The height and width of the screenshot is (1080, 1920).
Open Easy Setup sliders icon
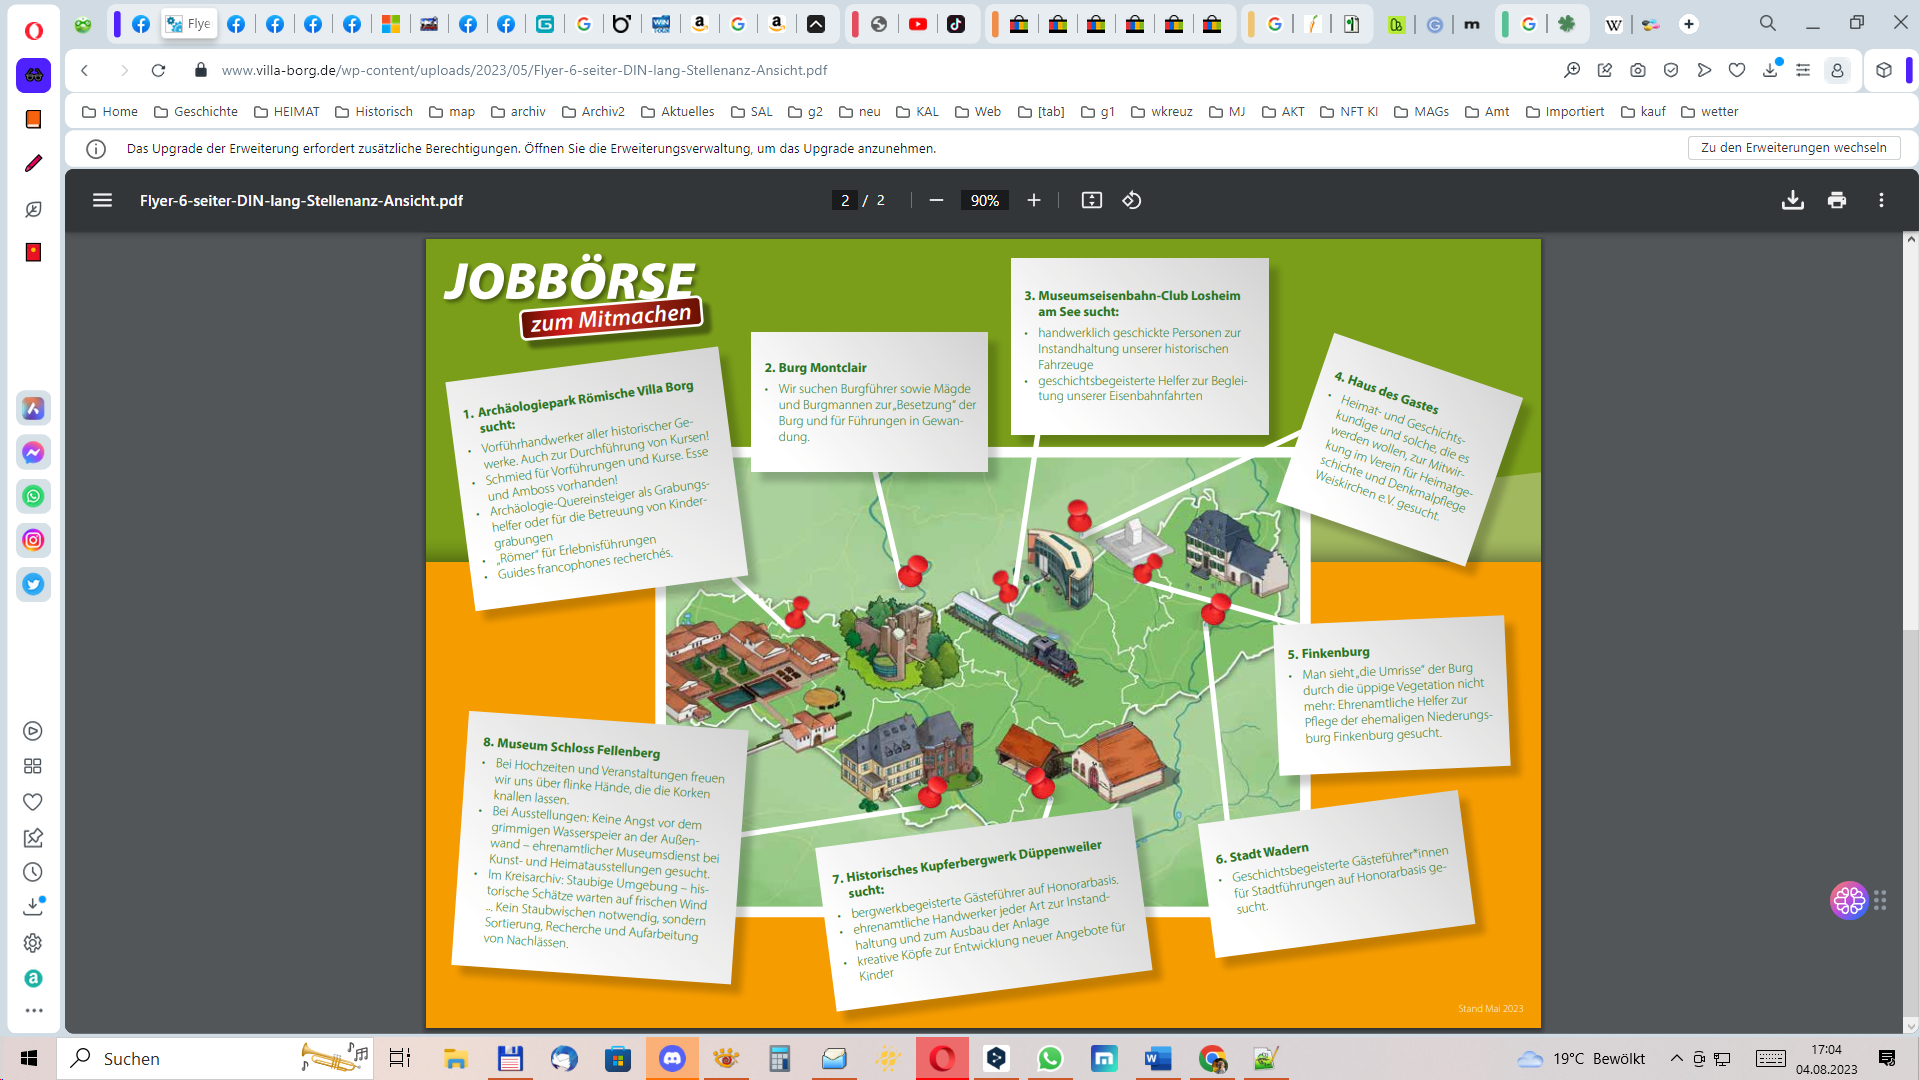[1803, 70]
